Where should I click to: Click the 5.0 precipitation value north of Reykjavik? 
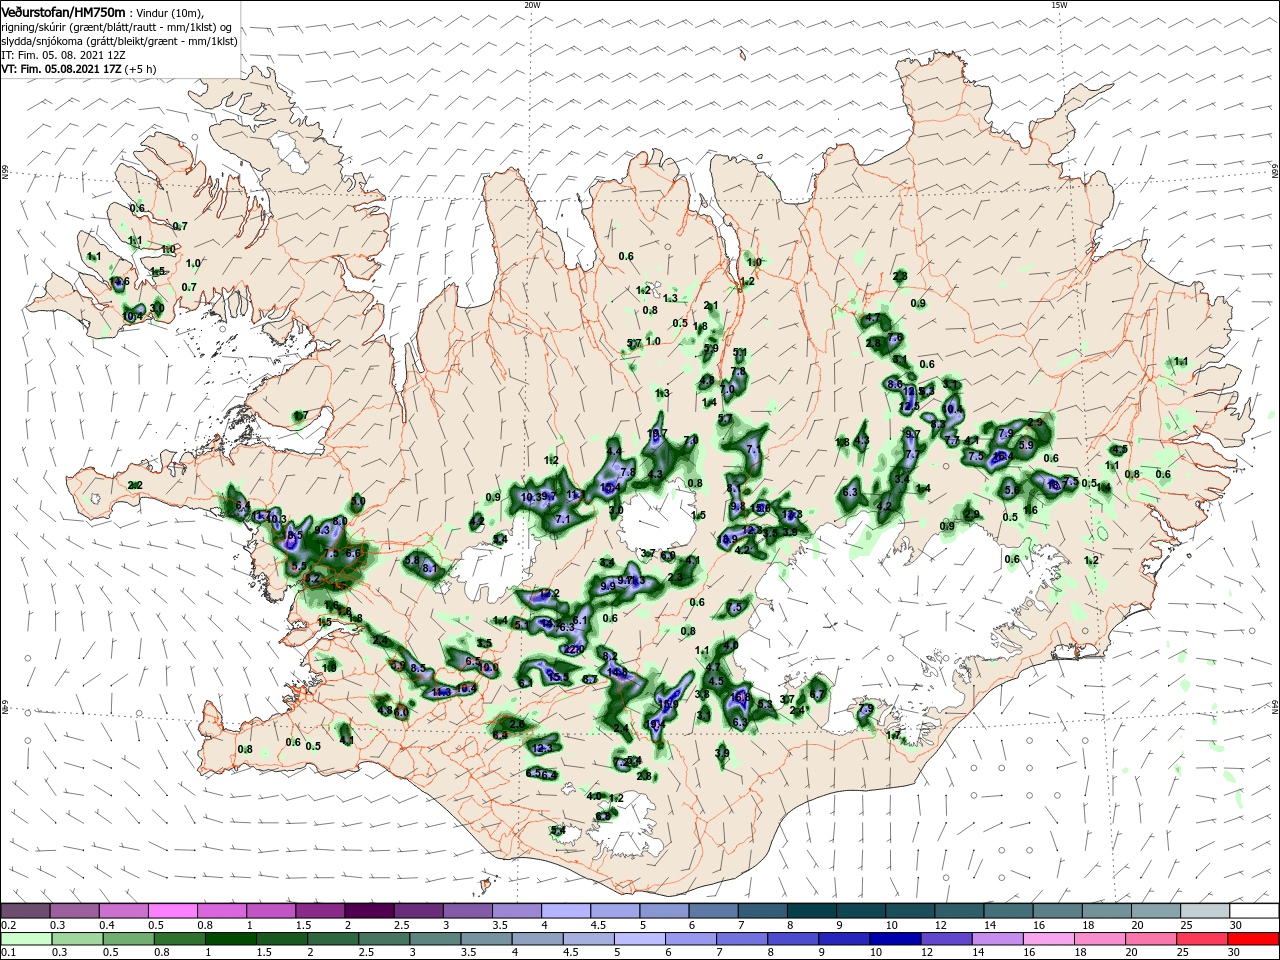[x=359, y=501]
